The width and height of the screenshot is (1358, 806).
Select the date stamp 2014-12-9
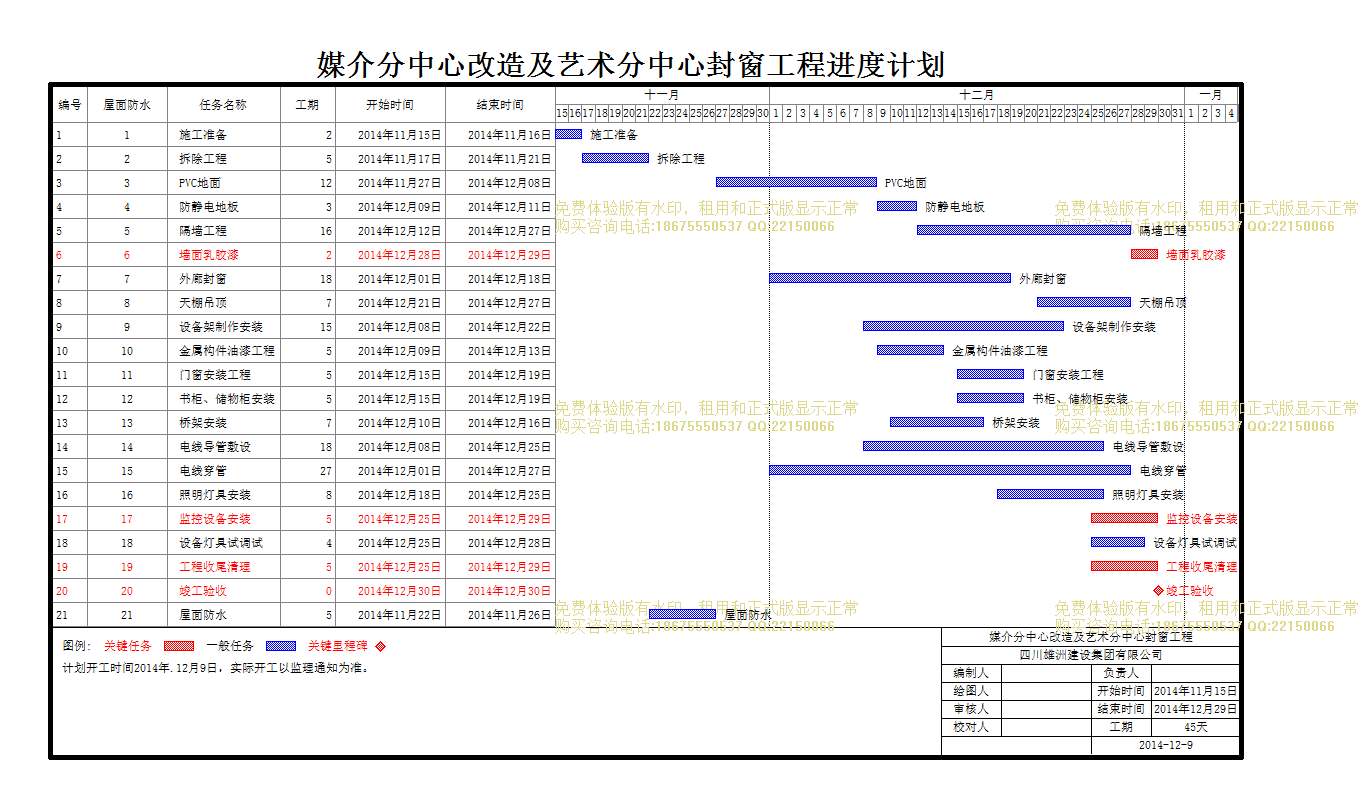click(x=1165, y=745)
